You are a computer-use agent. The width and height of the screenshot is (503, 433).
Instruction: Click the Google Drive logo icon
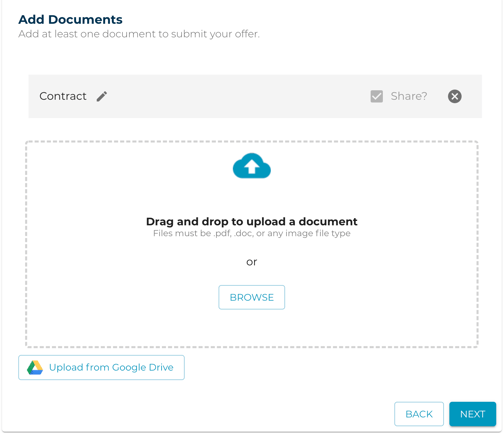pyautogui.click(x=35, y=367)
